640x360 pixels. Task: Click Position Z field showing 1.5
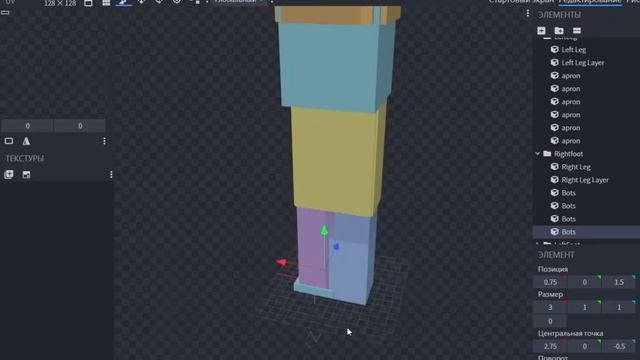click(x=618, y=282)
